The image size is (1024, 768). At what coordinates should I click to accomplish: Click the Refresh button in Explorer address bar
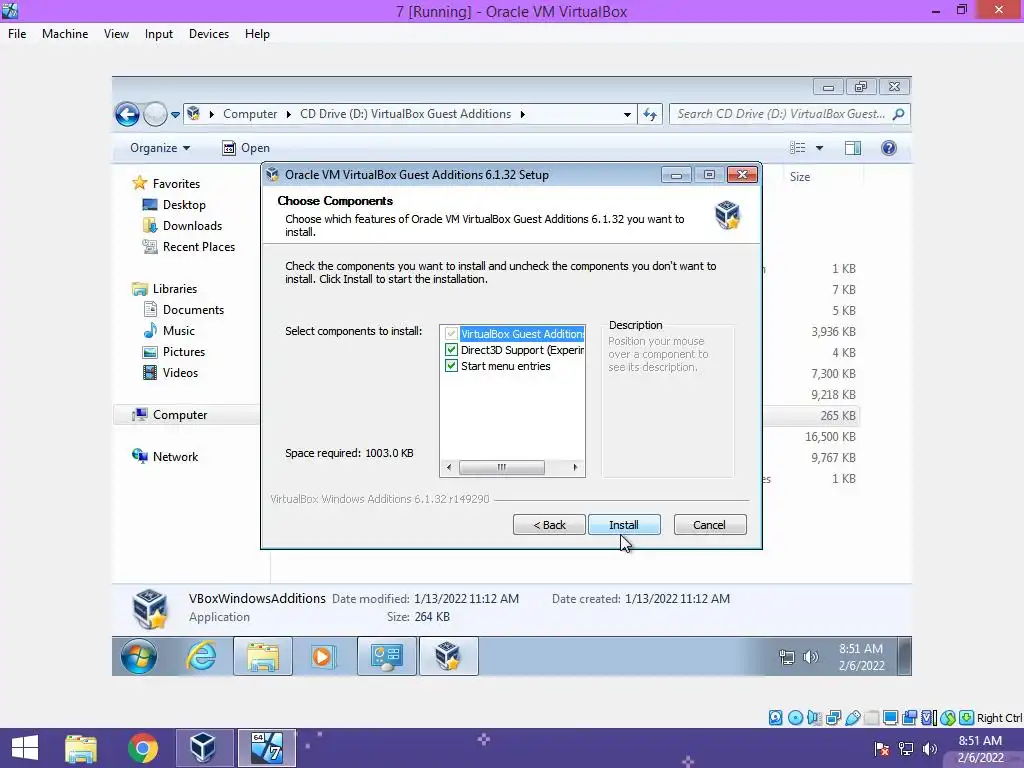point(650,114)
